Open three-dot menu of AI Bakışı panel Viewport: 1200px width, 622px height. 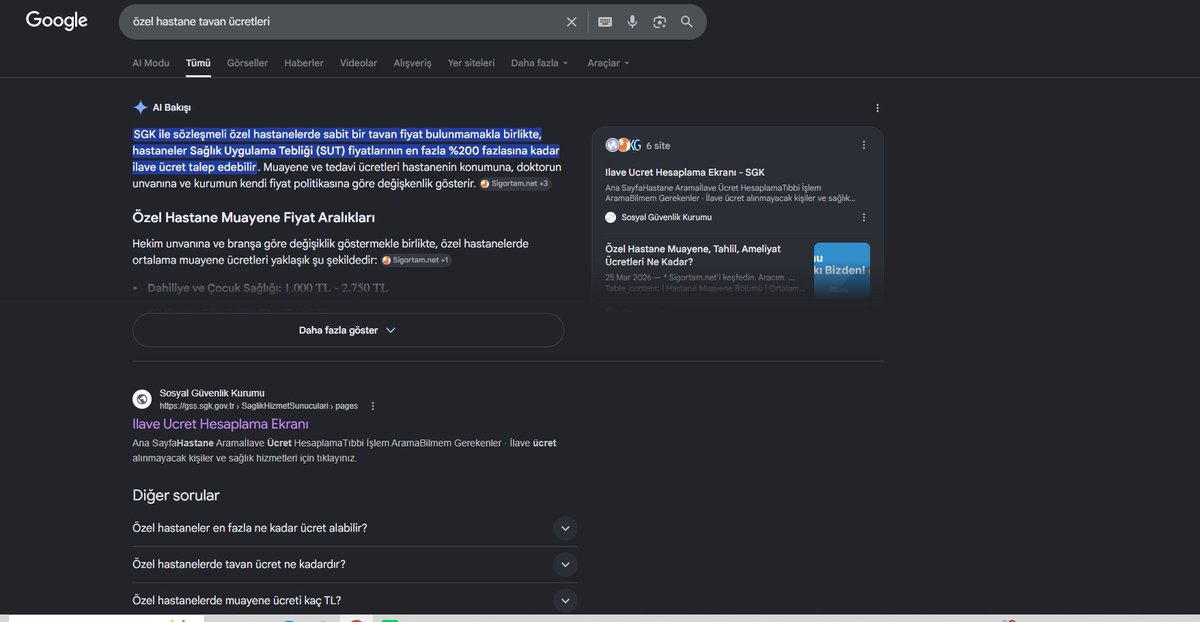[x=878, y=108]
